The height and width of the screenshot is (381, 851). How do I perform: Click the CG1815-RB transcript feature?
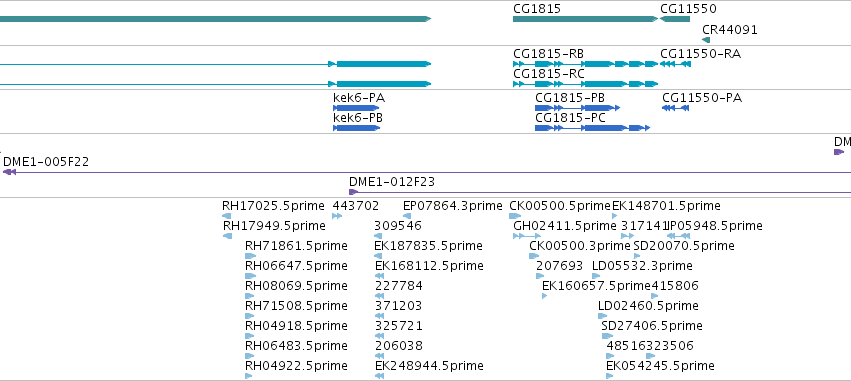[586, 64]
